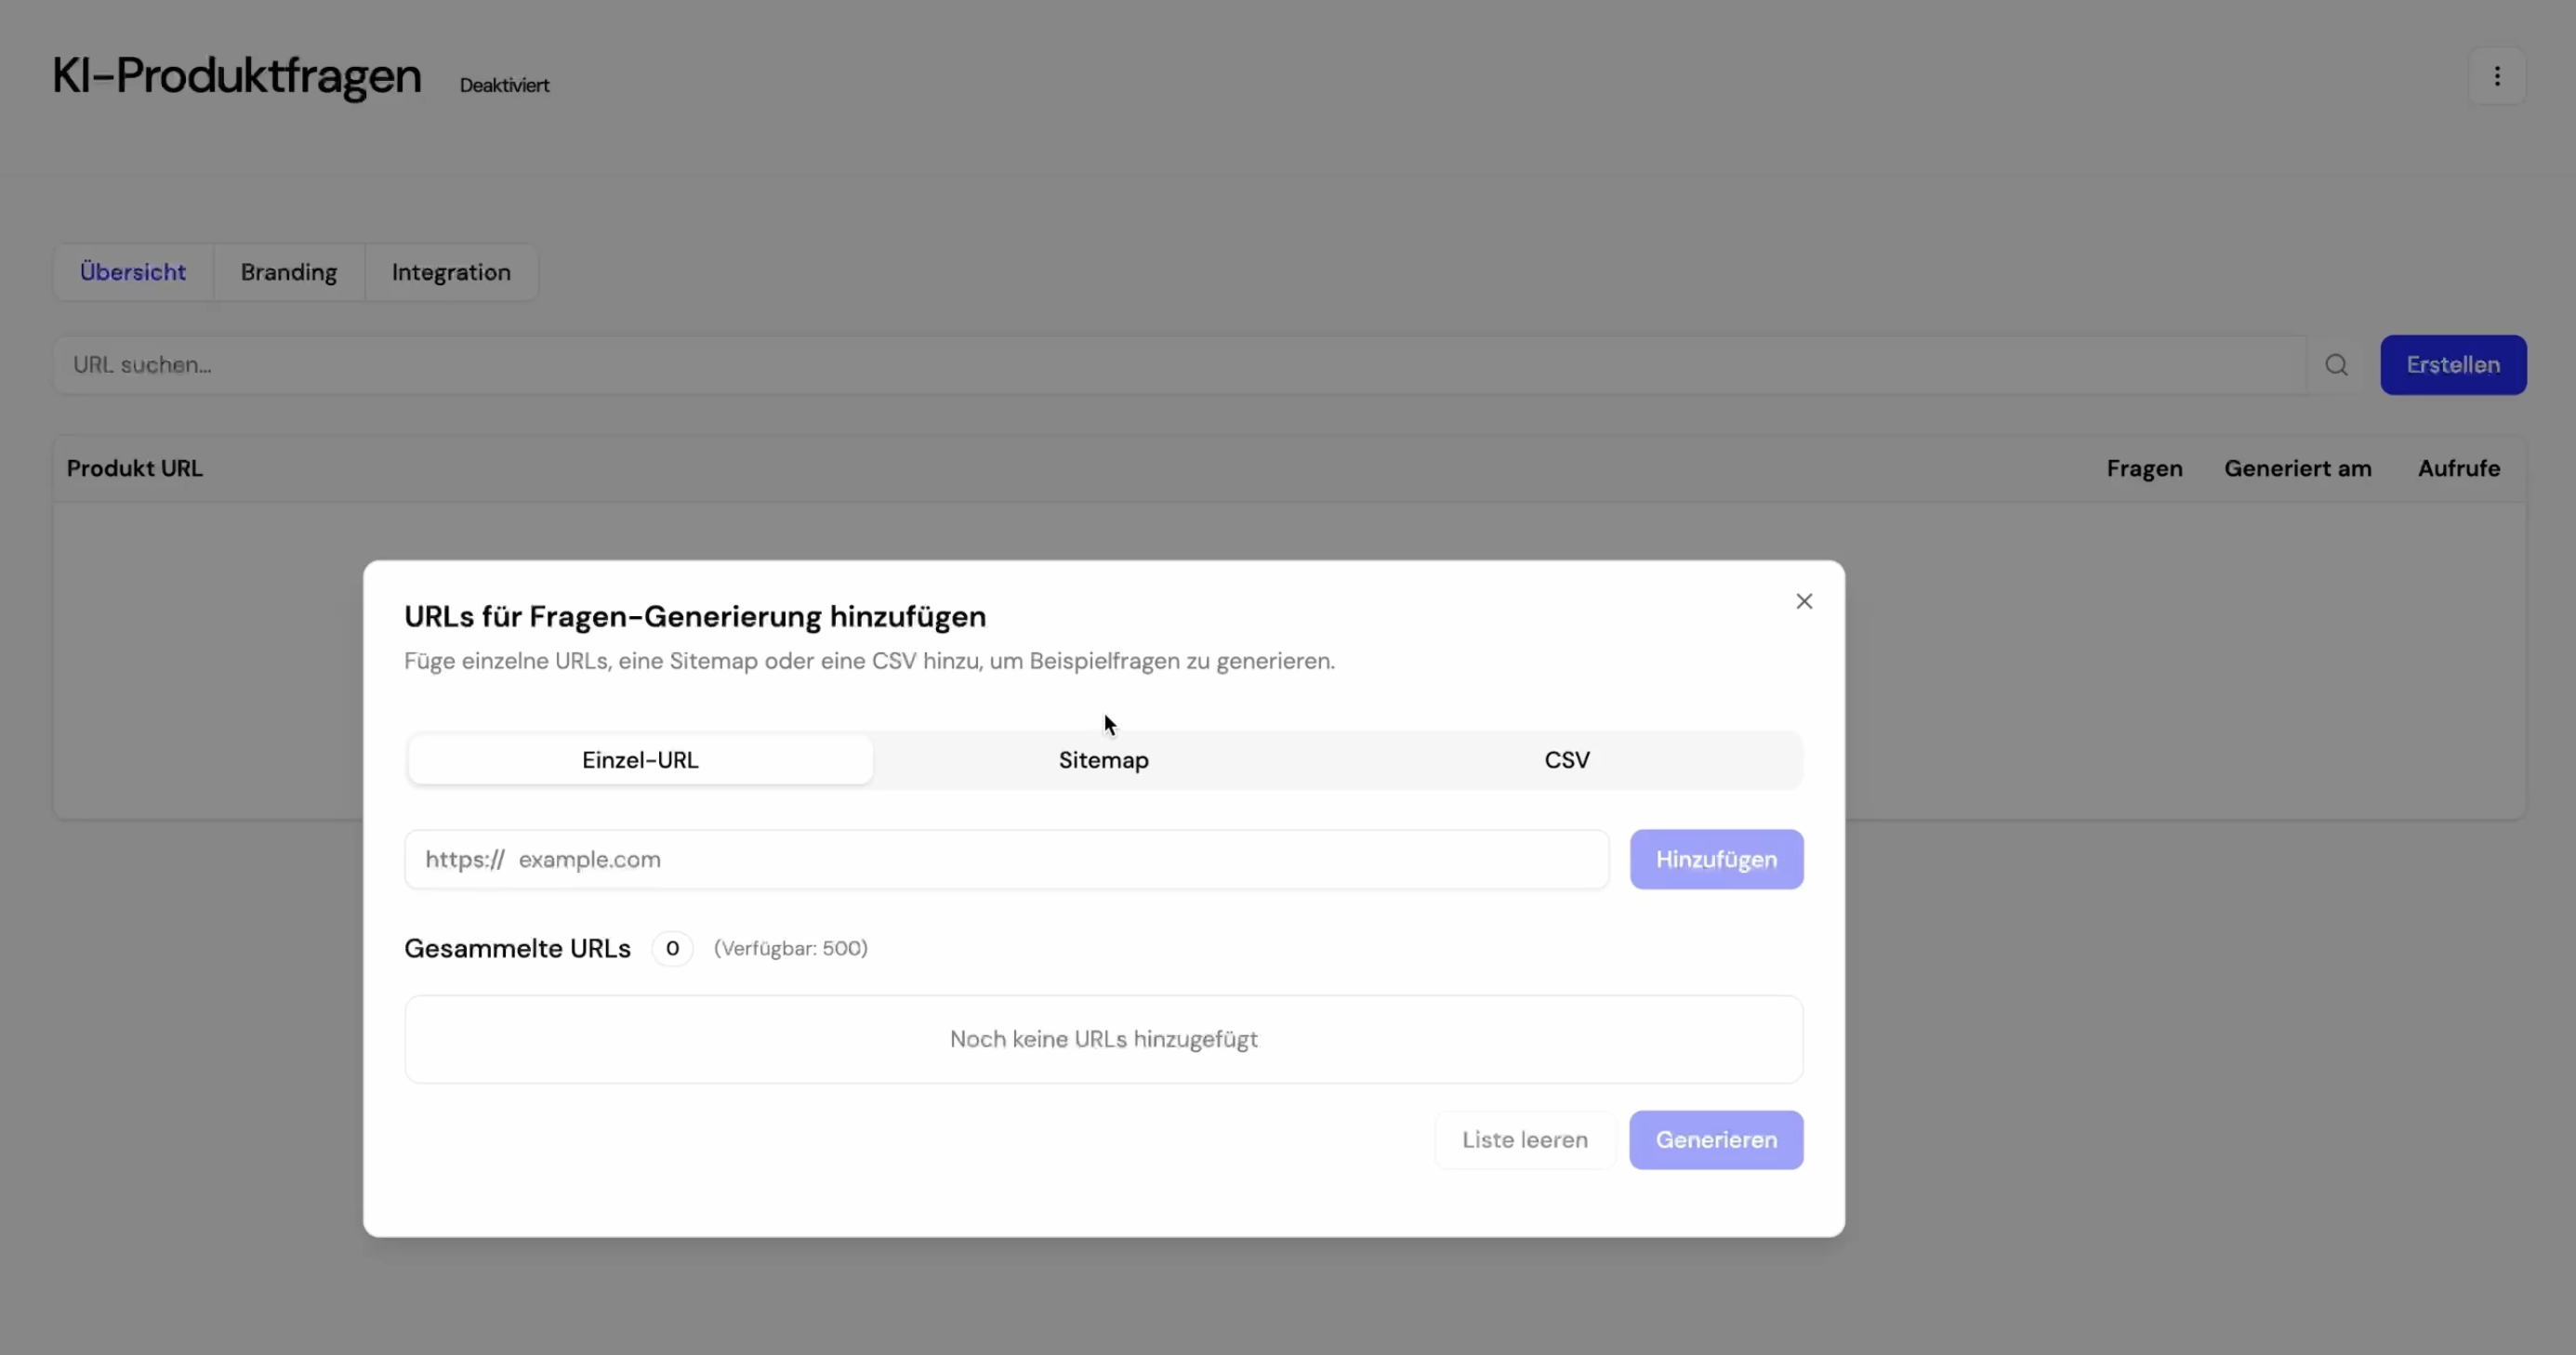Switch to the Sitemap tab
2576x1355 pixels.
click(x=1103, y=760)
